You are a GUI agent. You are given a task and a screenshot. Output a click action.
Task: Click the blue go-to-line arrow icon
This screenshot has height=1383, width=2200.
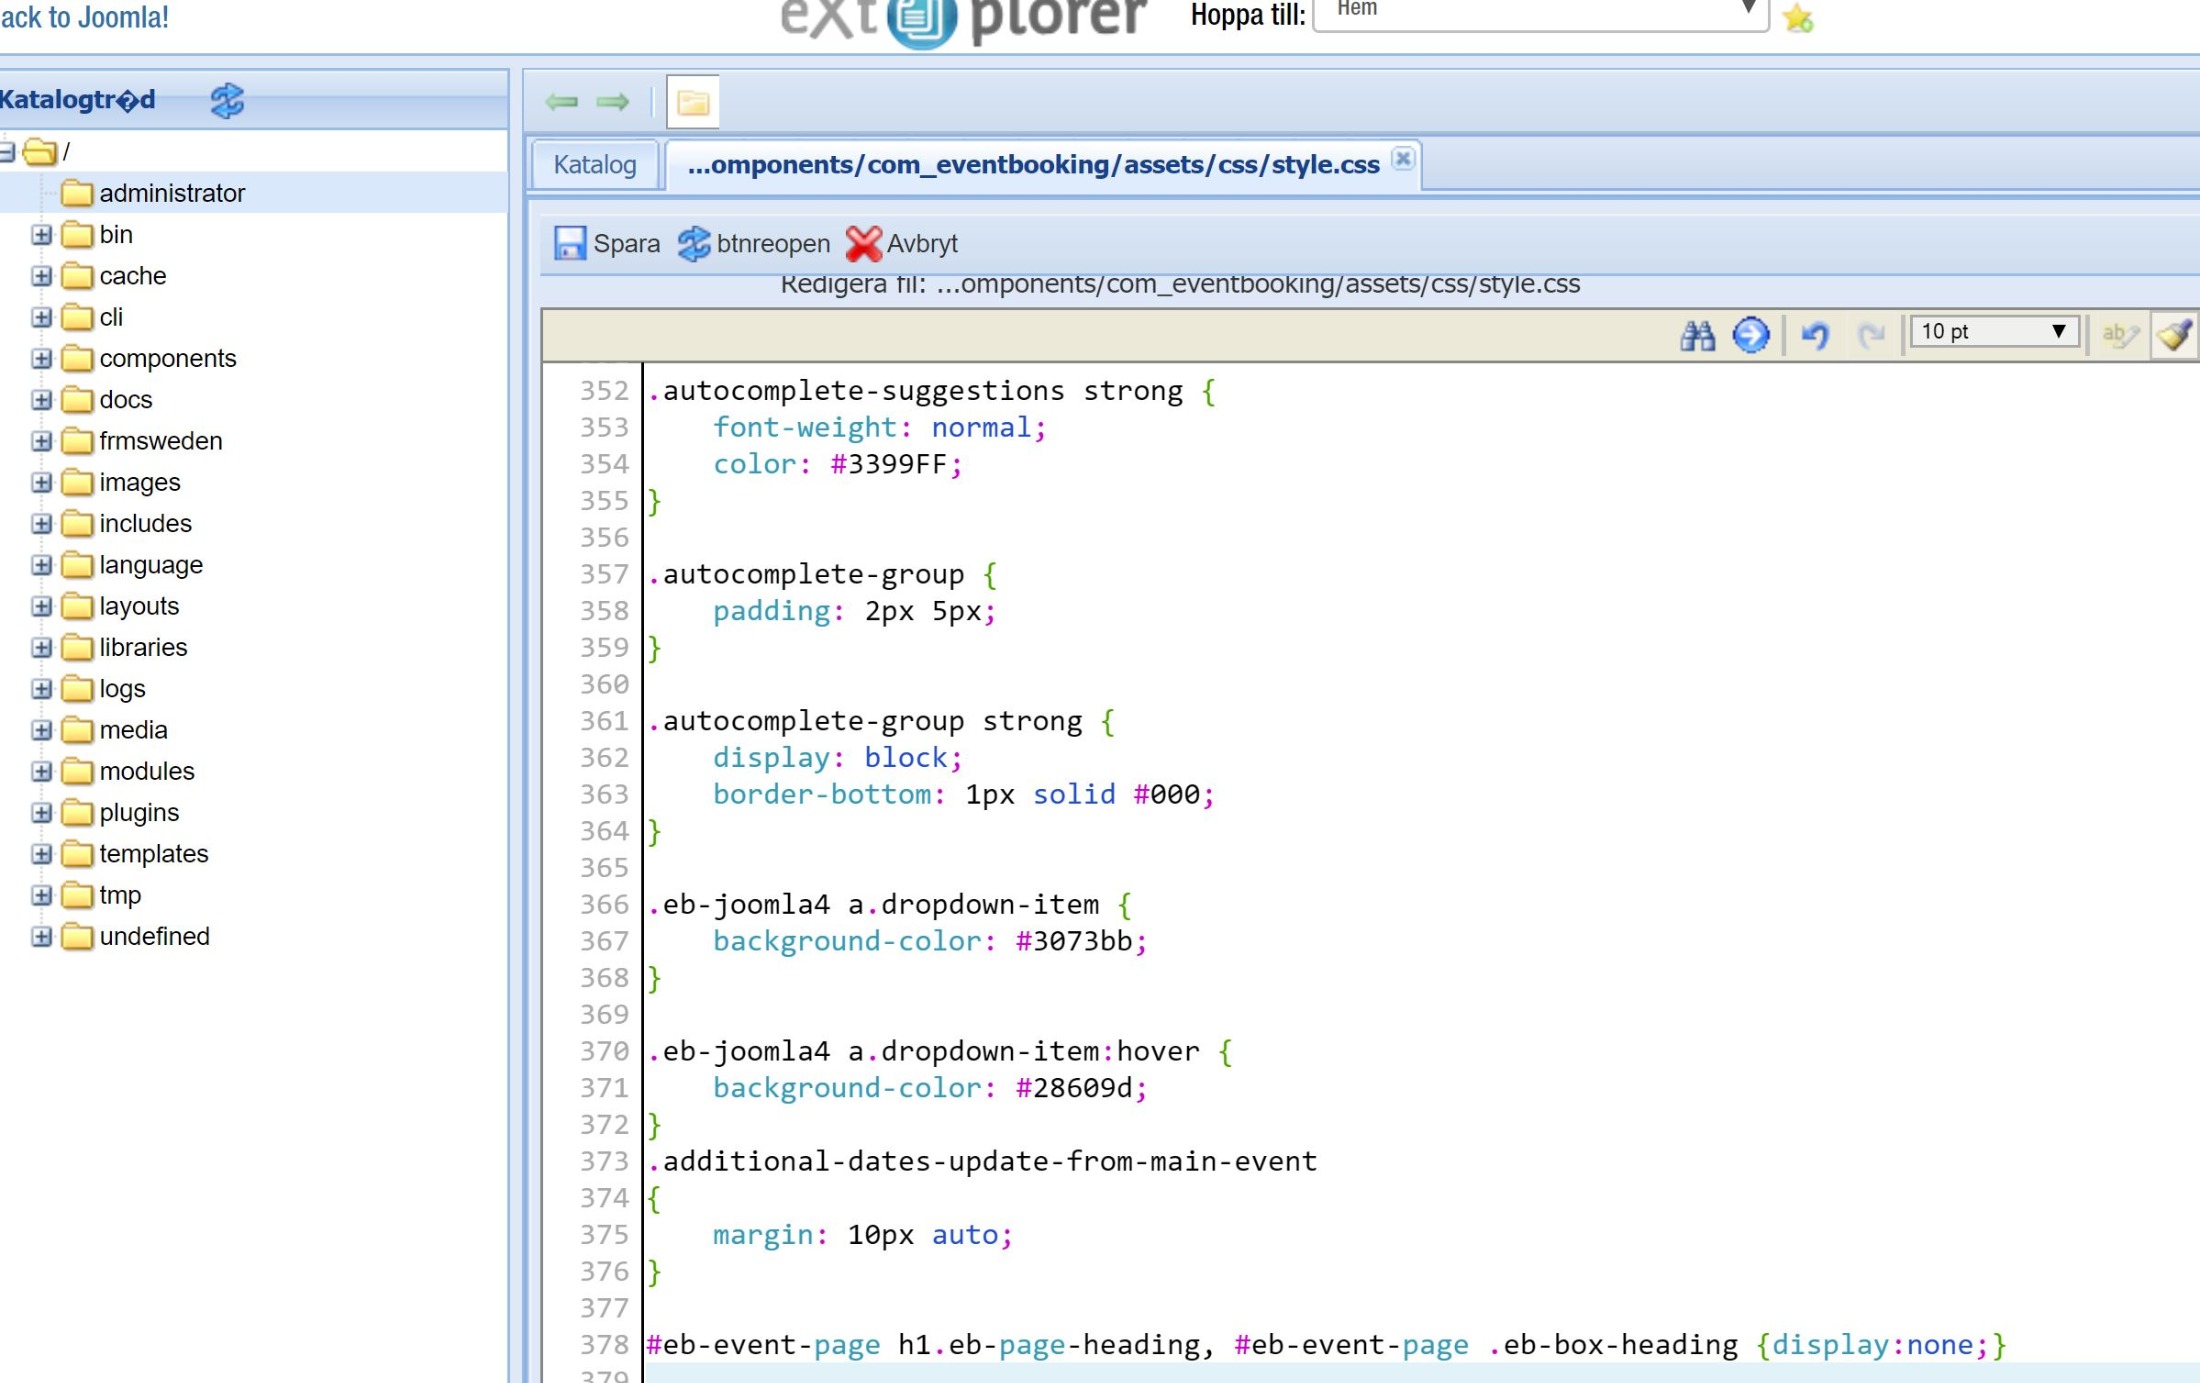click(1751, 335)
